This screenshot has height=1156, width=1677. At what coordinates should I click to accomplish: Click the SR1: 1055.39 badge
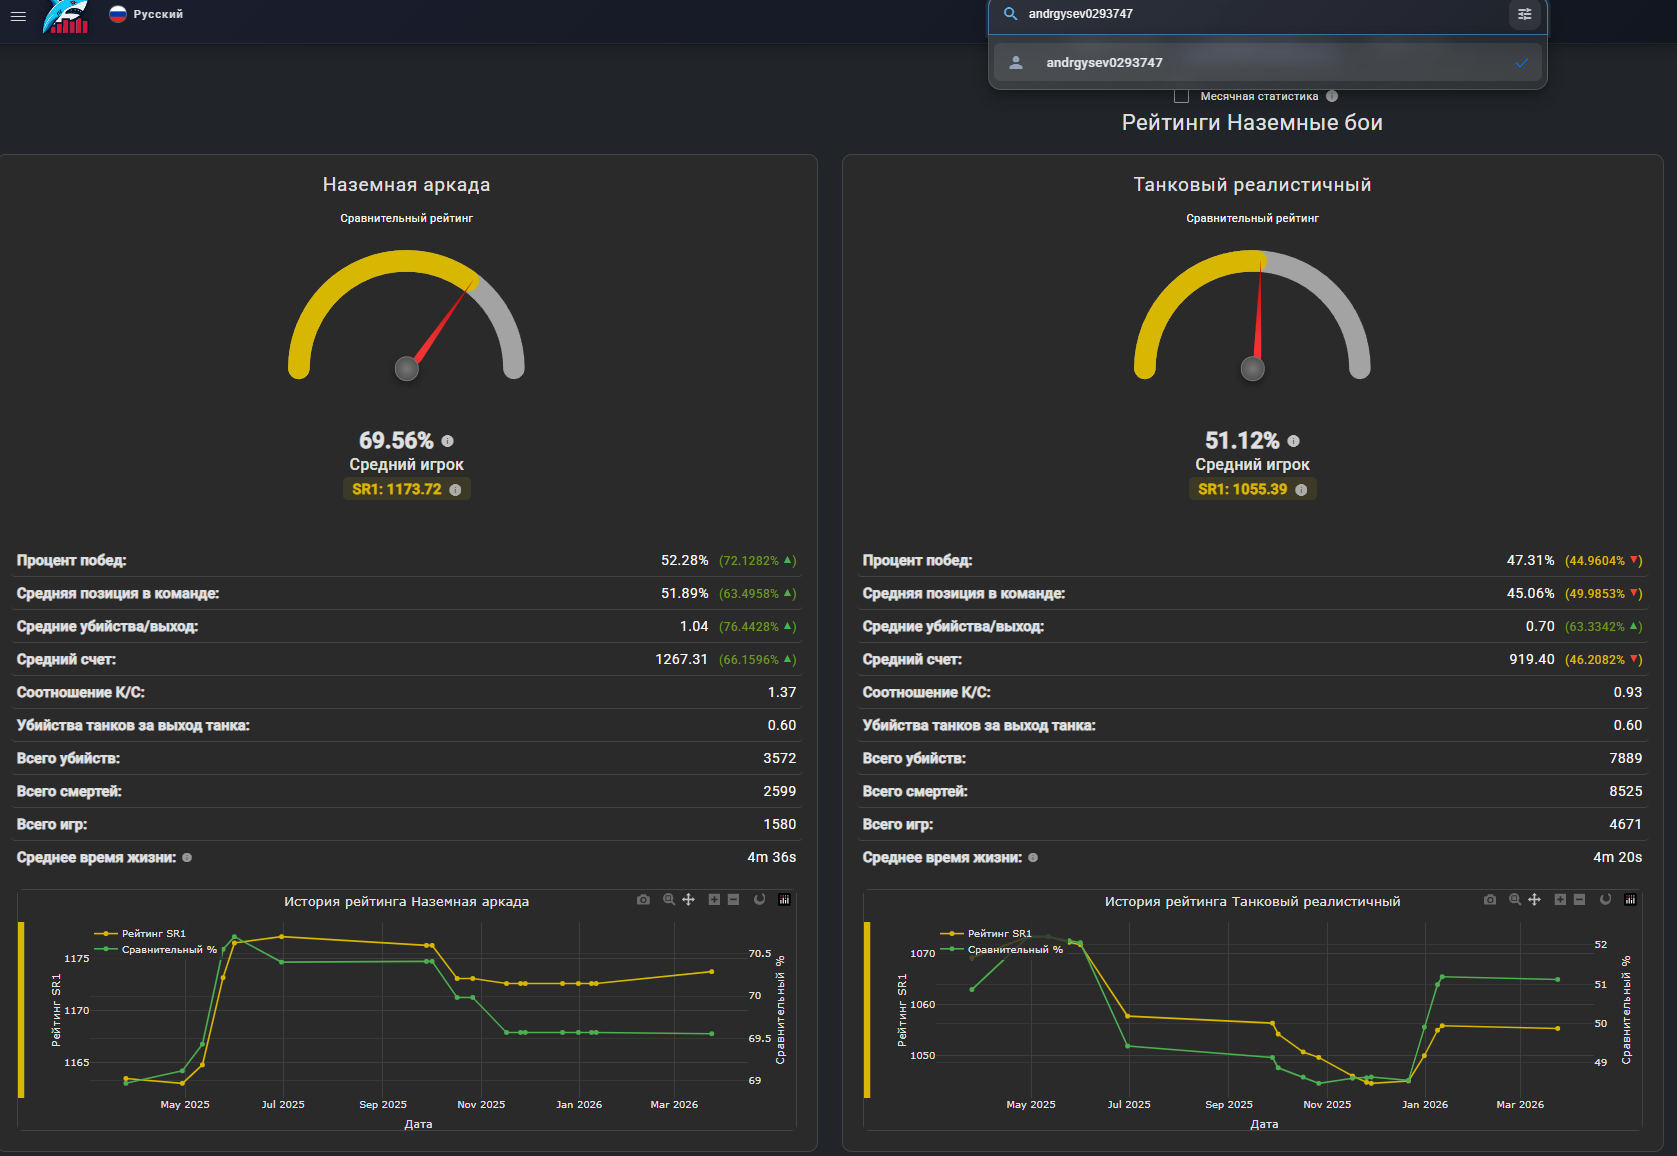click(x=1251, y=489)
